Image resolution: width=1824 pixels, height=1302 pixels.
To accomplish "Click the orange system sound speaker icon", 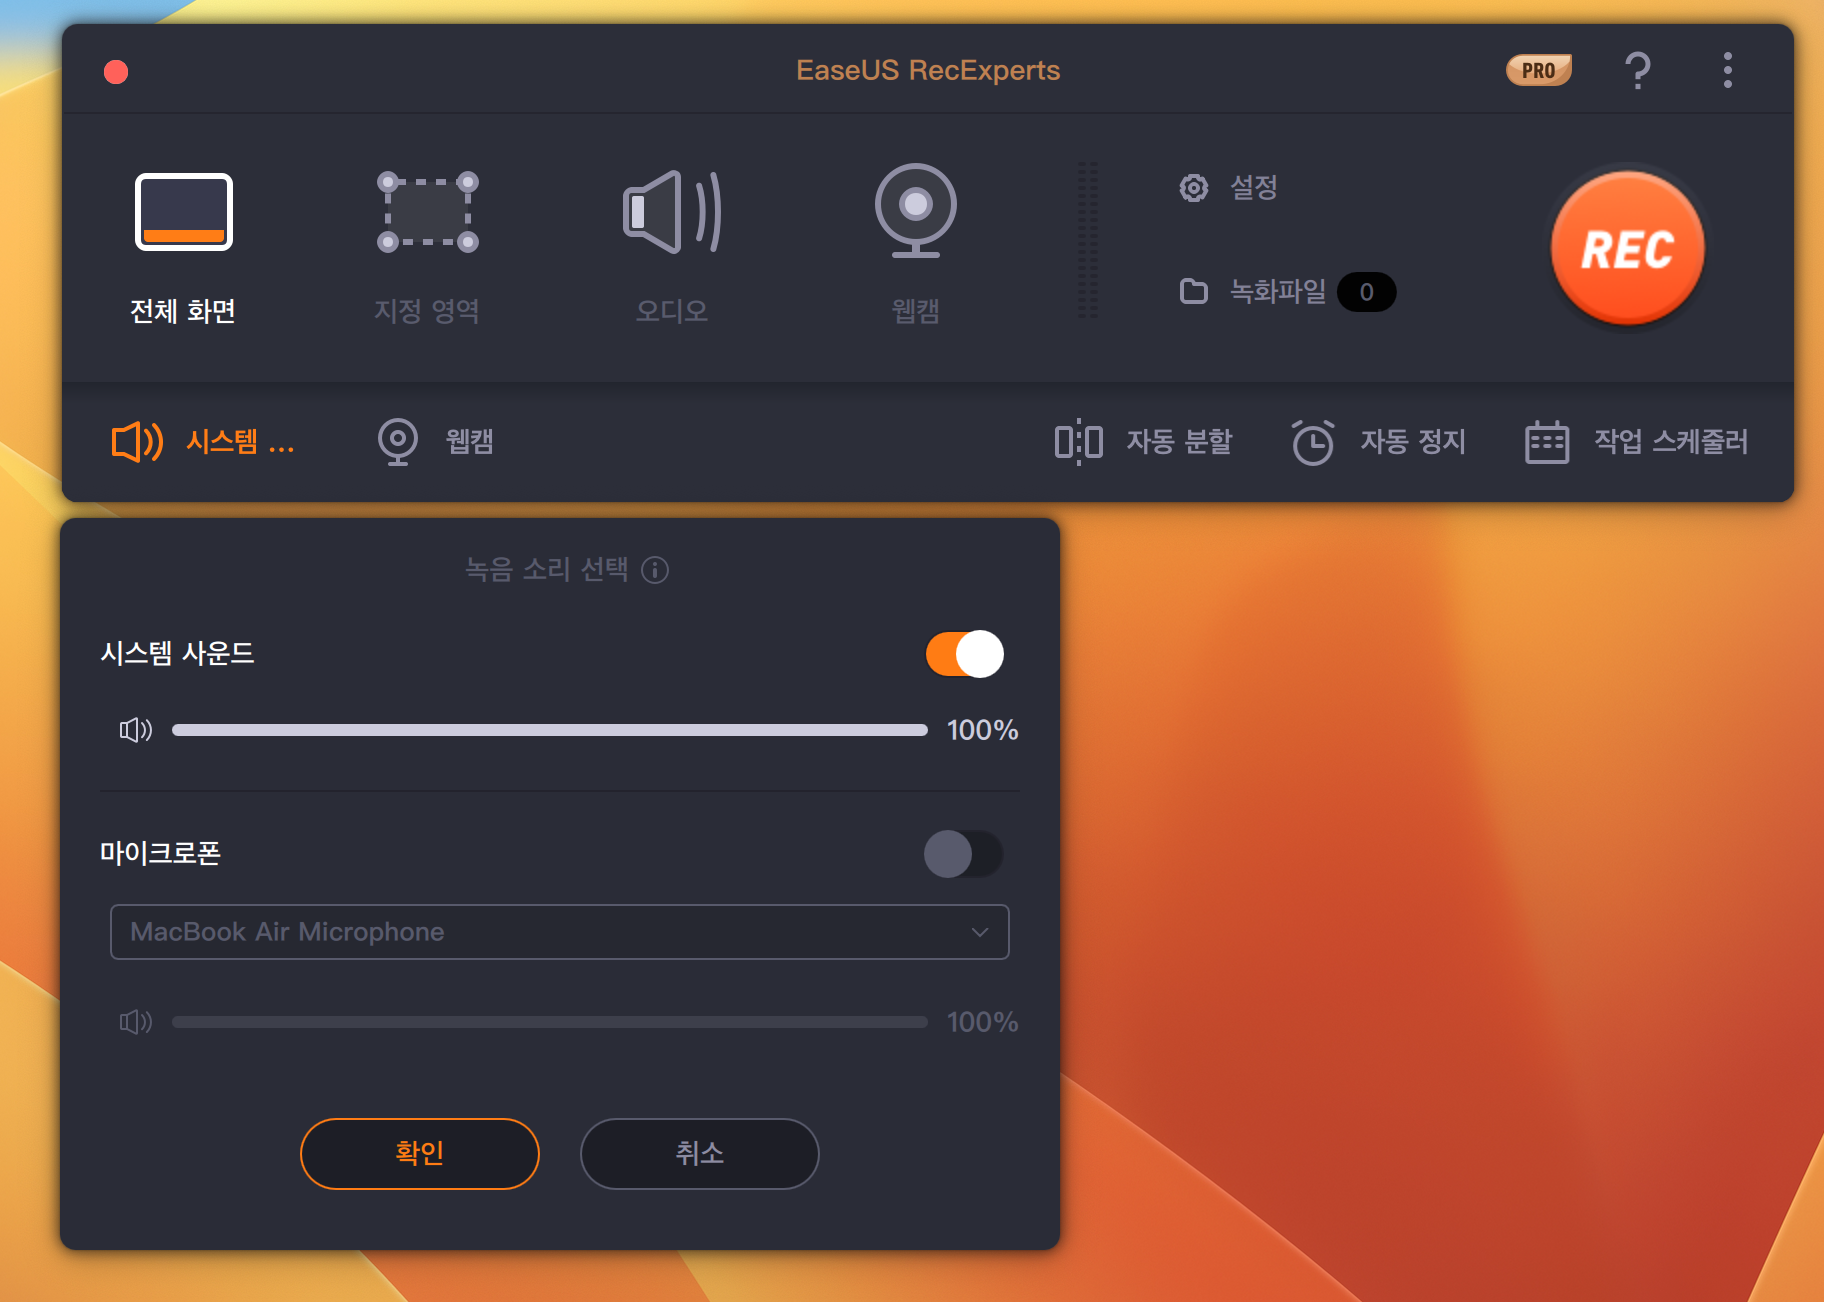I will click(x=137, y=441).
